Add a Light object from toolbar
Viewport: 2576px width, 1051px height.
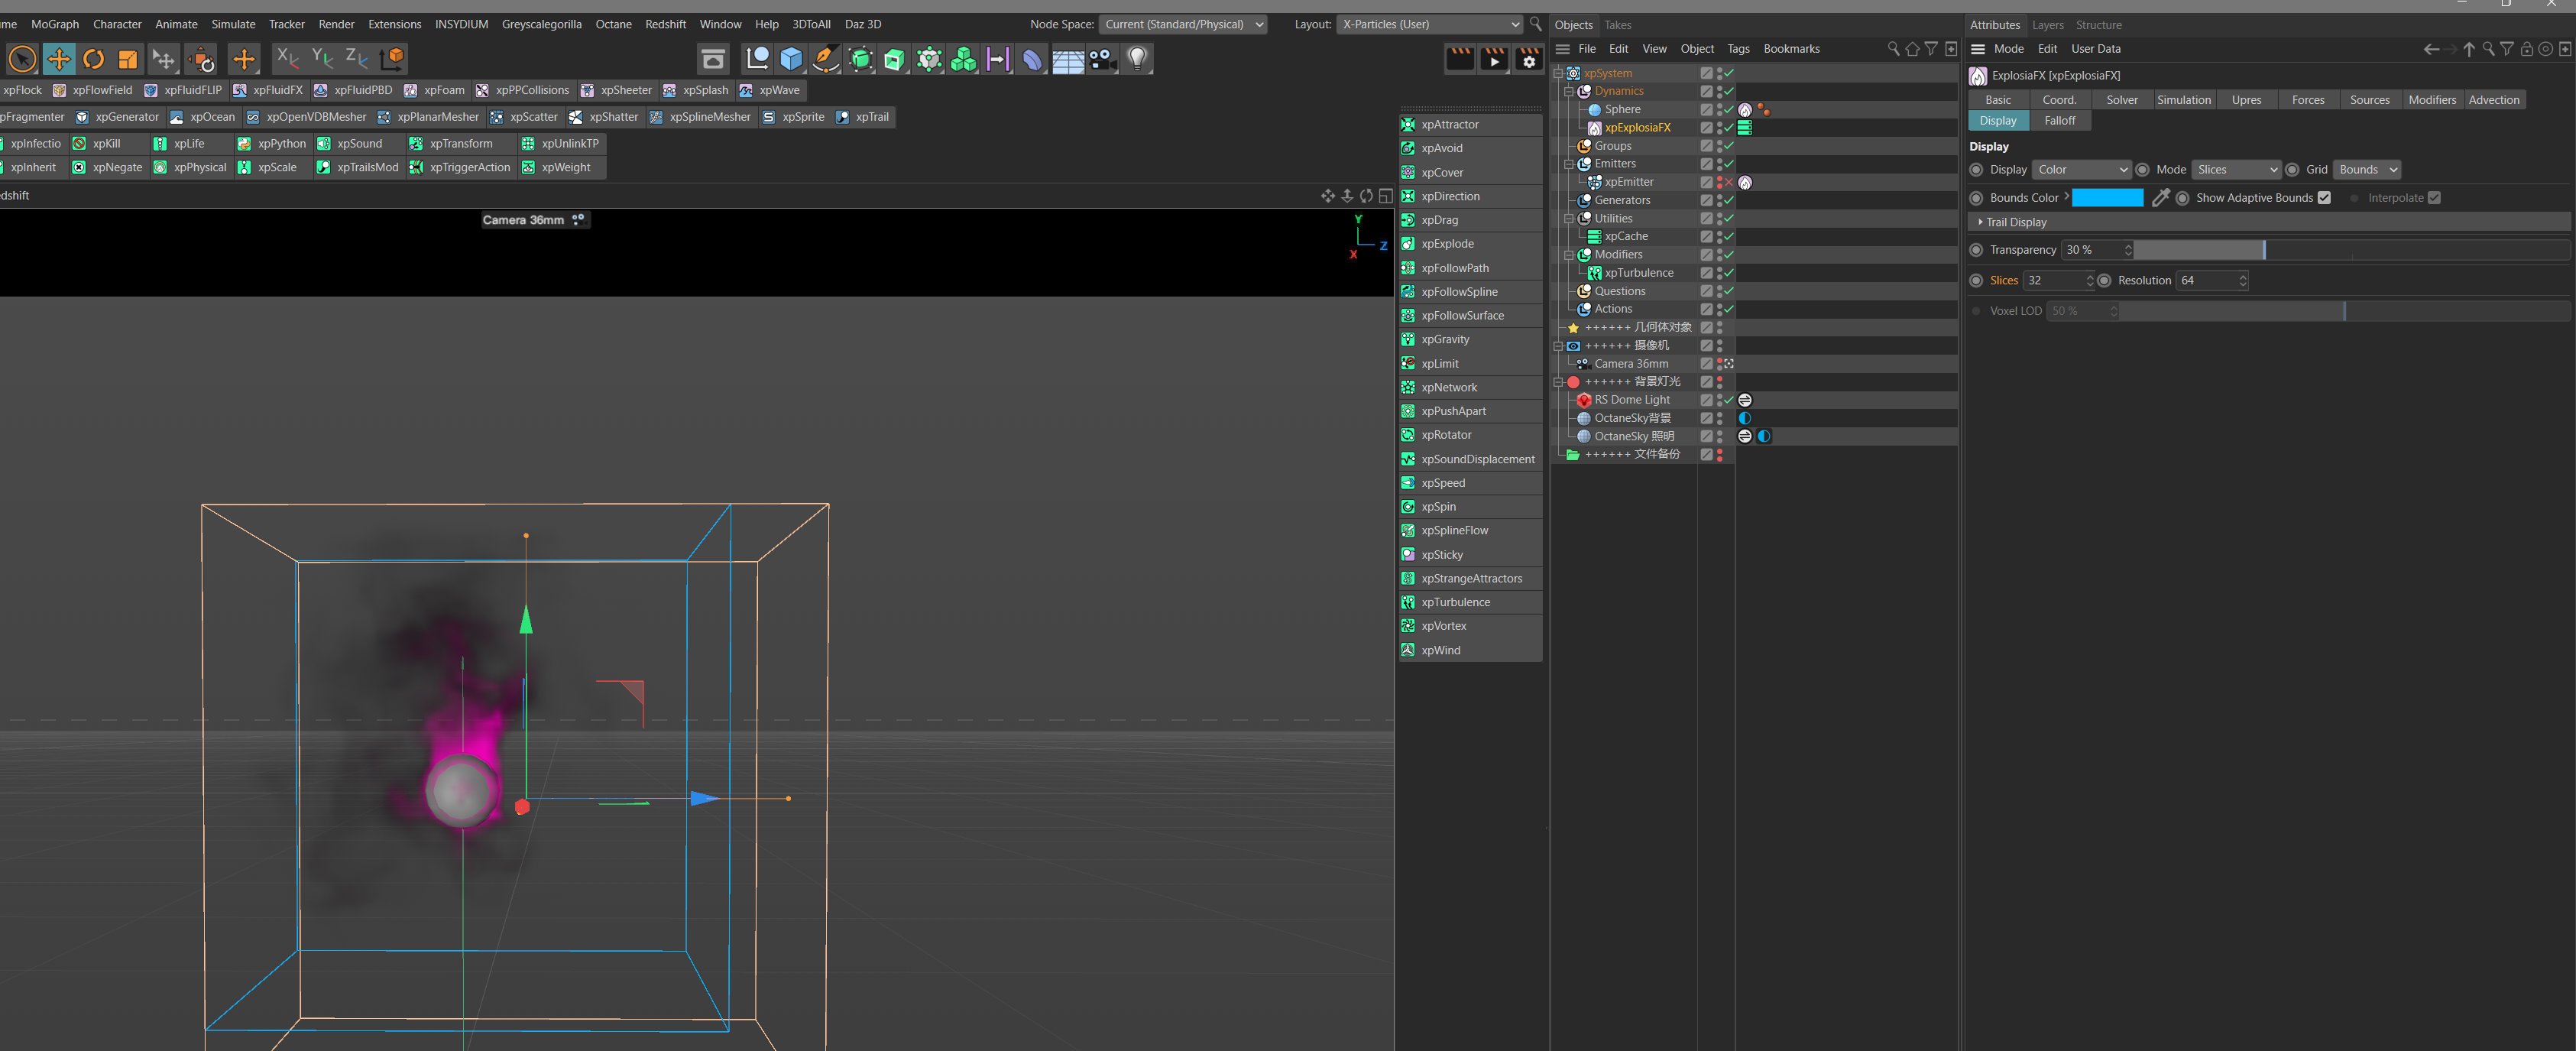click(1137, 59)
